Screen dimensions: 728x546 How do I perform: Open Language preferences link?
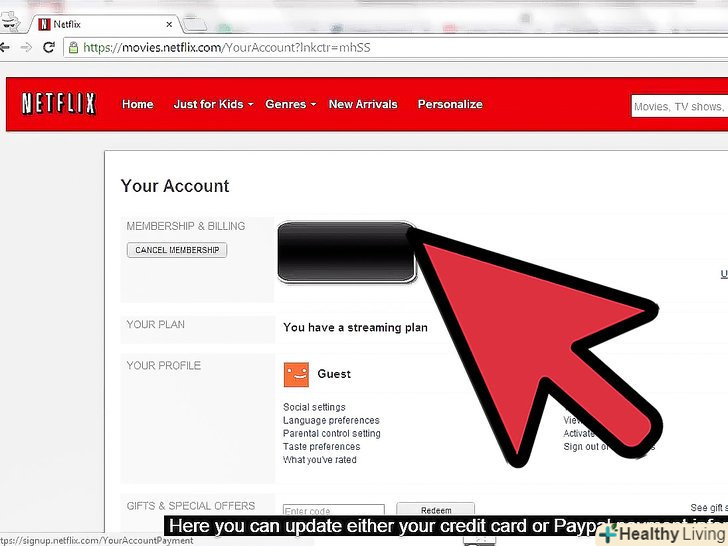tap(331, 420)
